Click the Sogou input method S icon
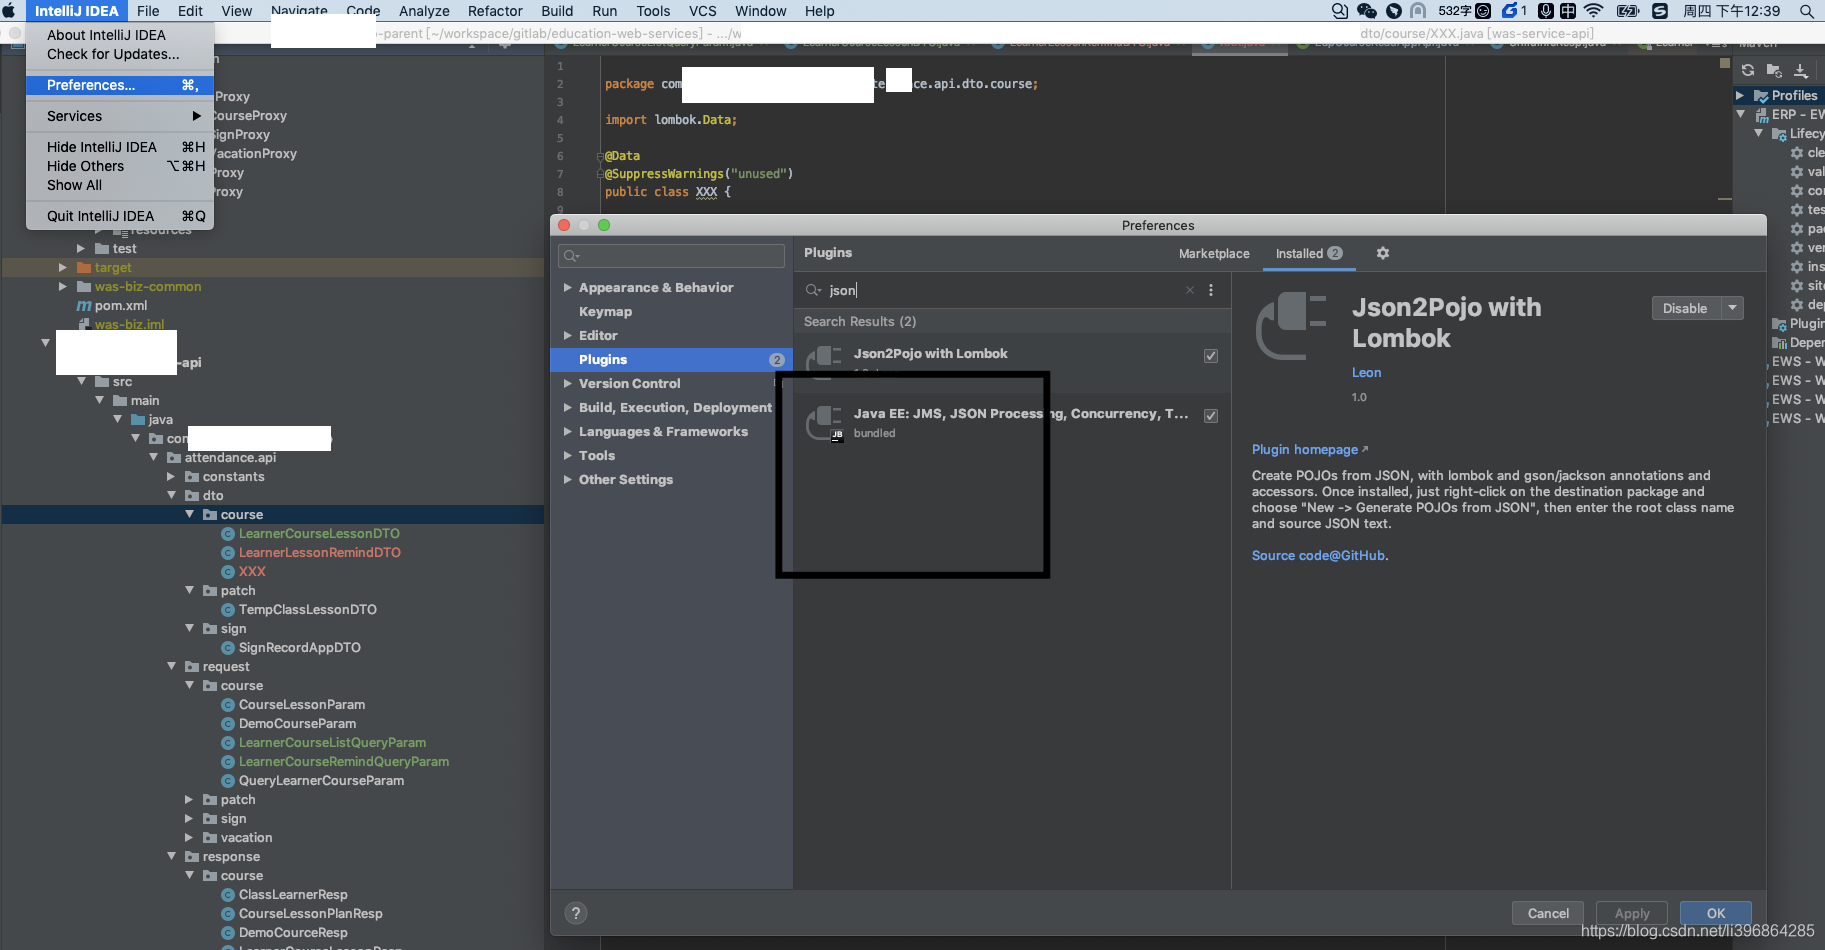 pyautogui.click(x=1660, y=11)
